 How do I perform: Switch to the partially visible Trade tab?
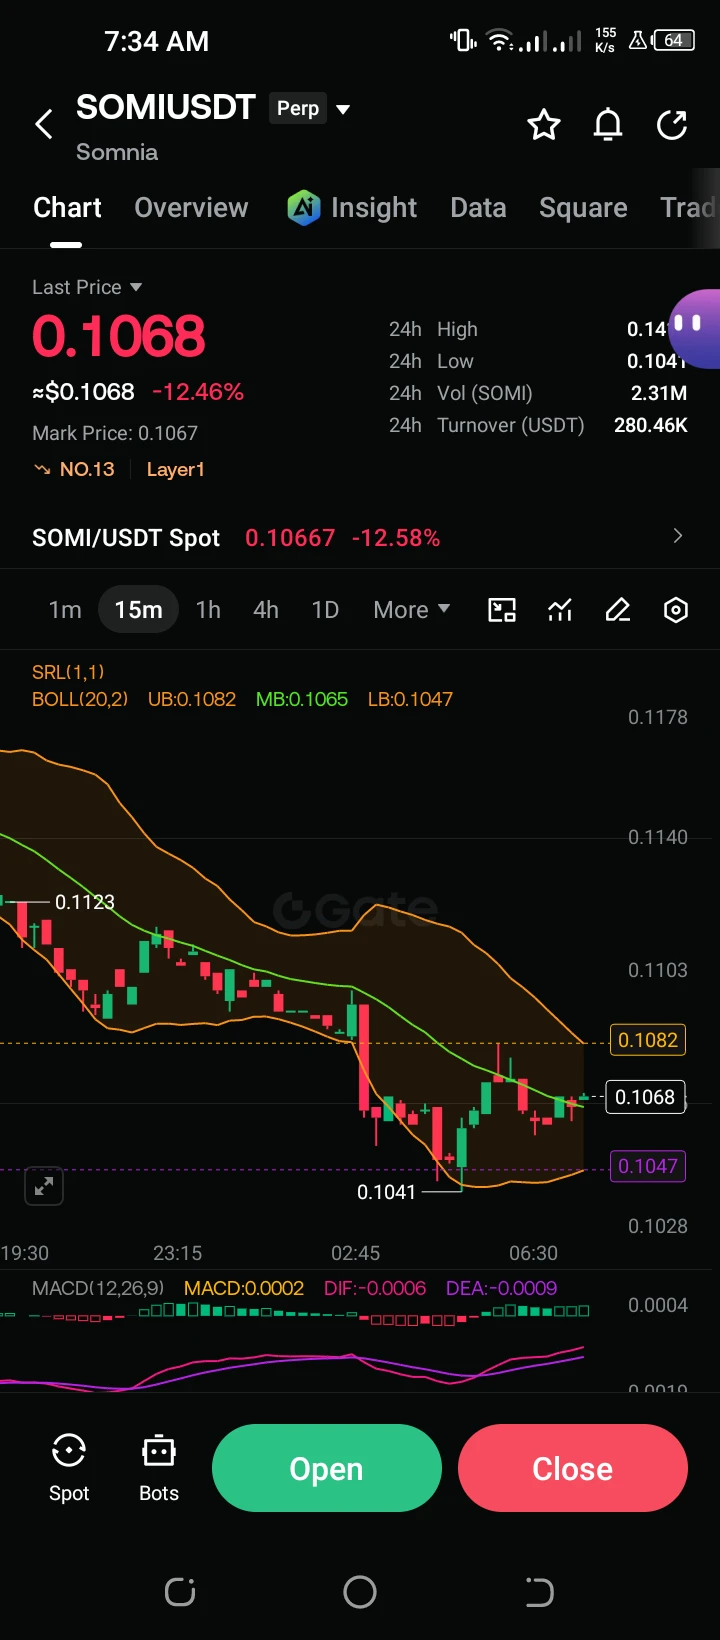[688, 208]
